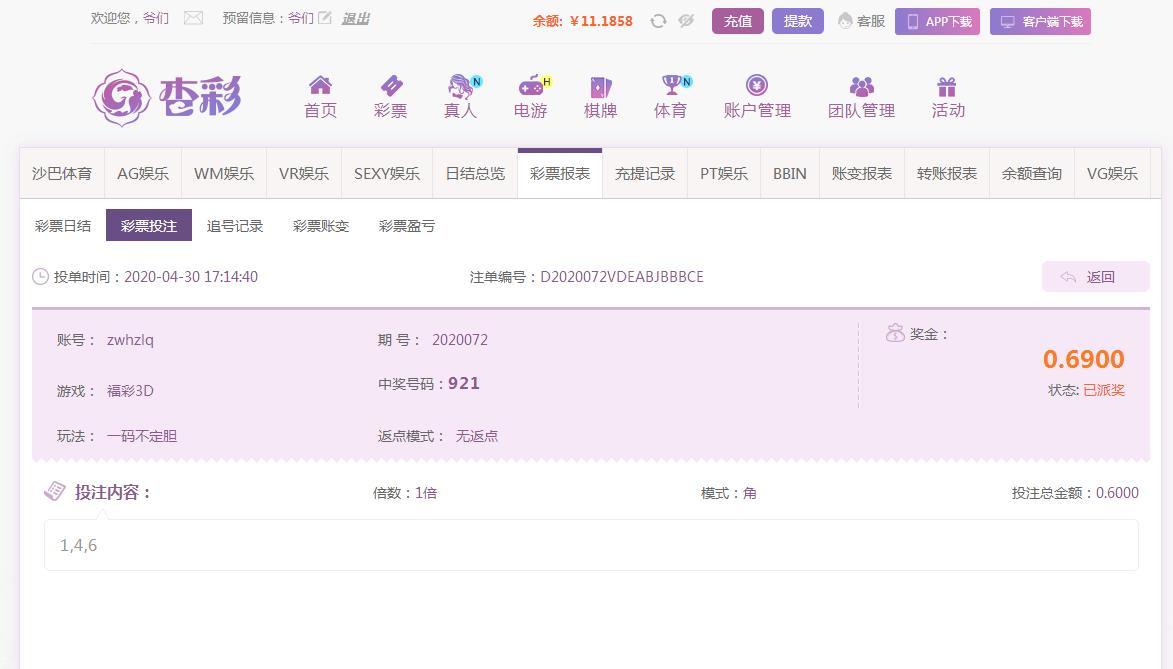Switch to 充提记录 tab
This screenshot has height=669, width=1173.
tap(645, 174)
